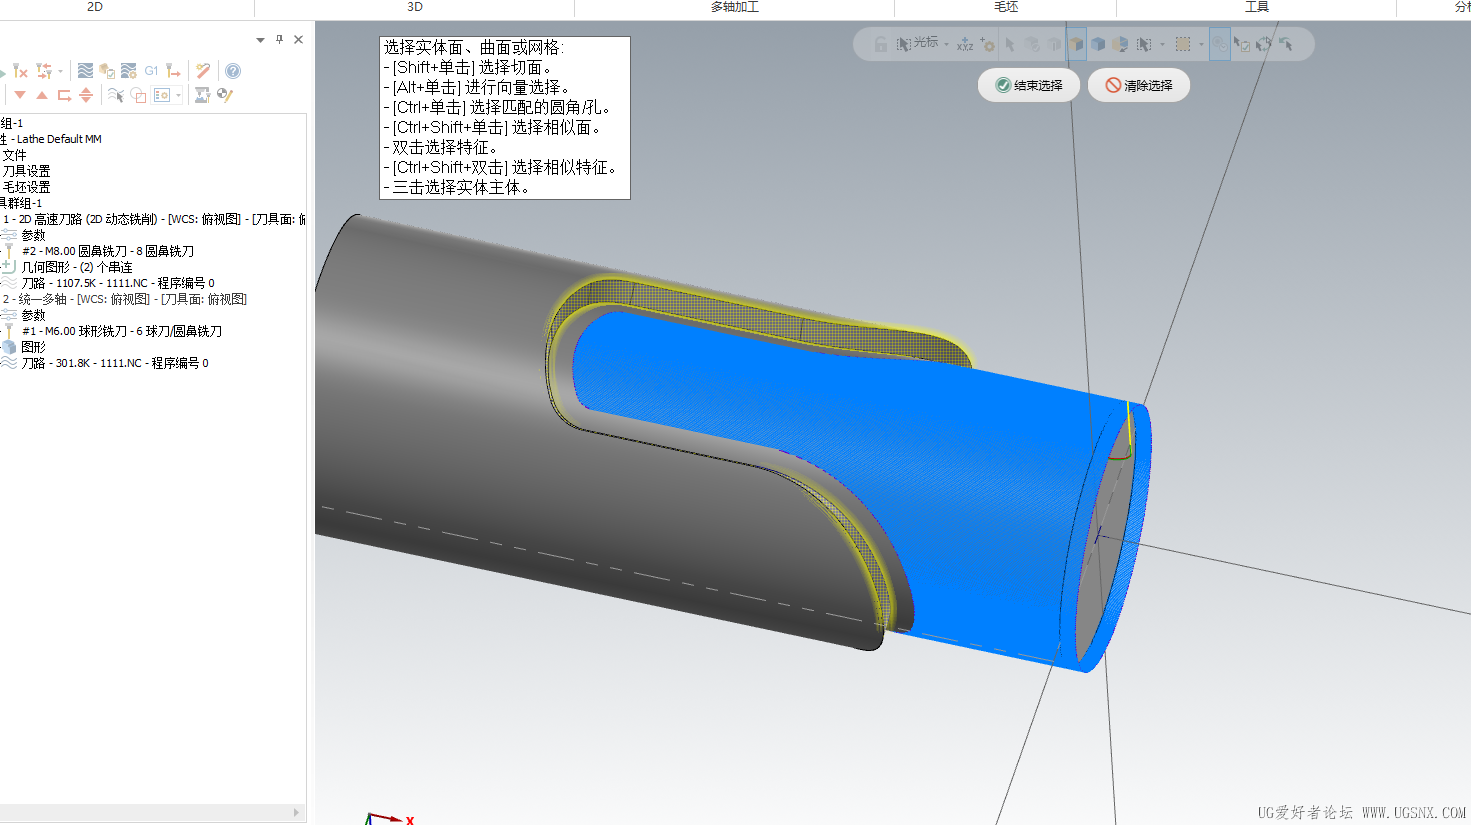Click the cursor-with-undo-arrow icon

(x=1286, y=44)
